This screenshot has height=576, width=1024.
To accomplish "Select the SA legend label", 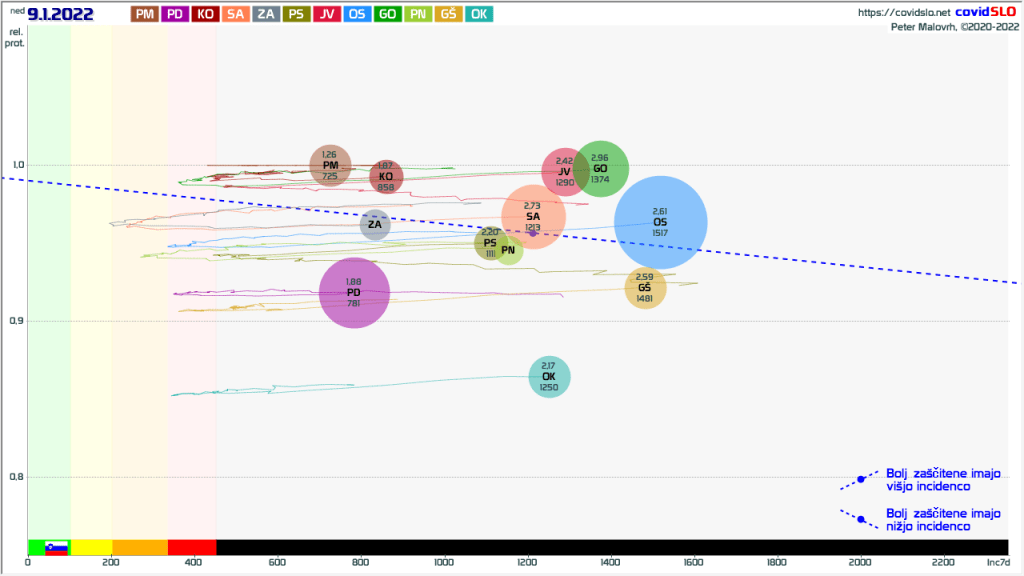I will [236, 14].
